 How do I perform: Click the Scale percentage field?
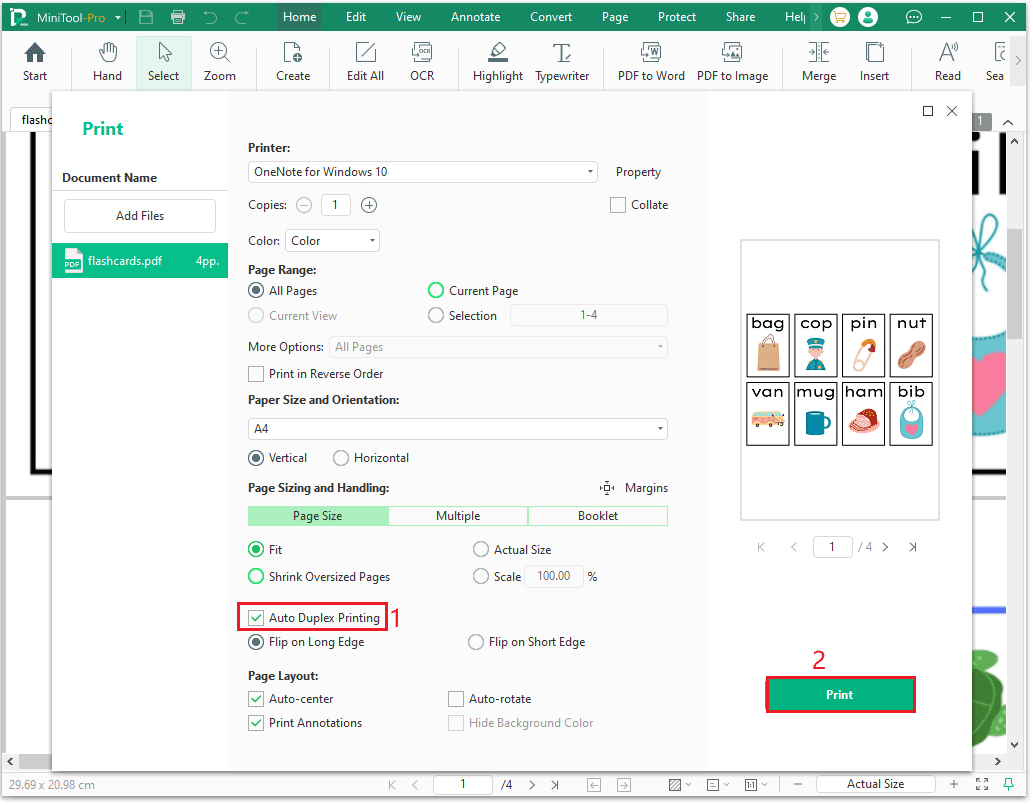coord(553,577)
